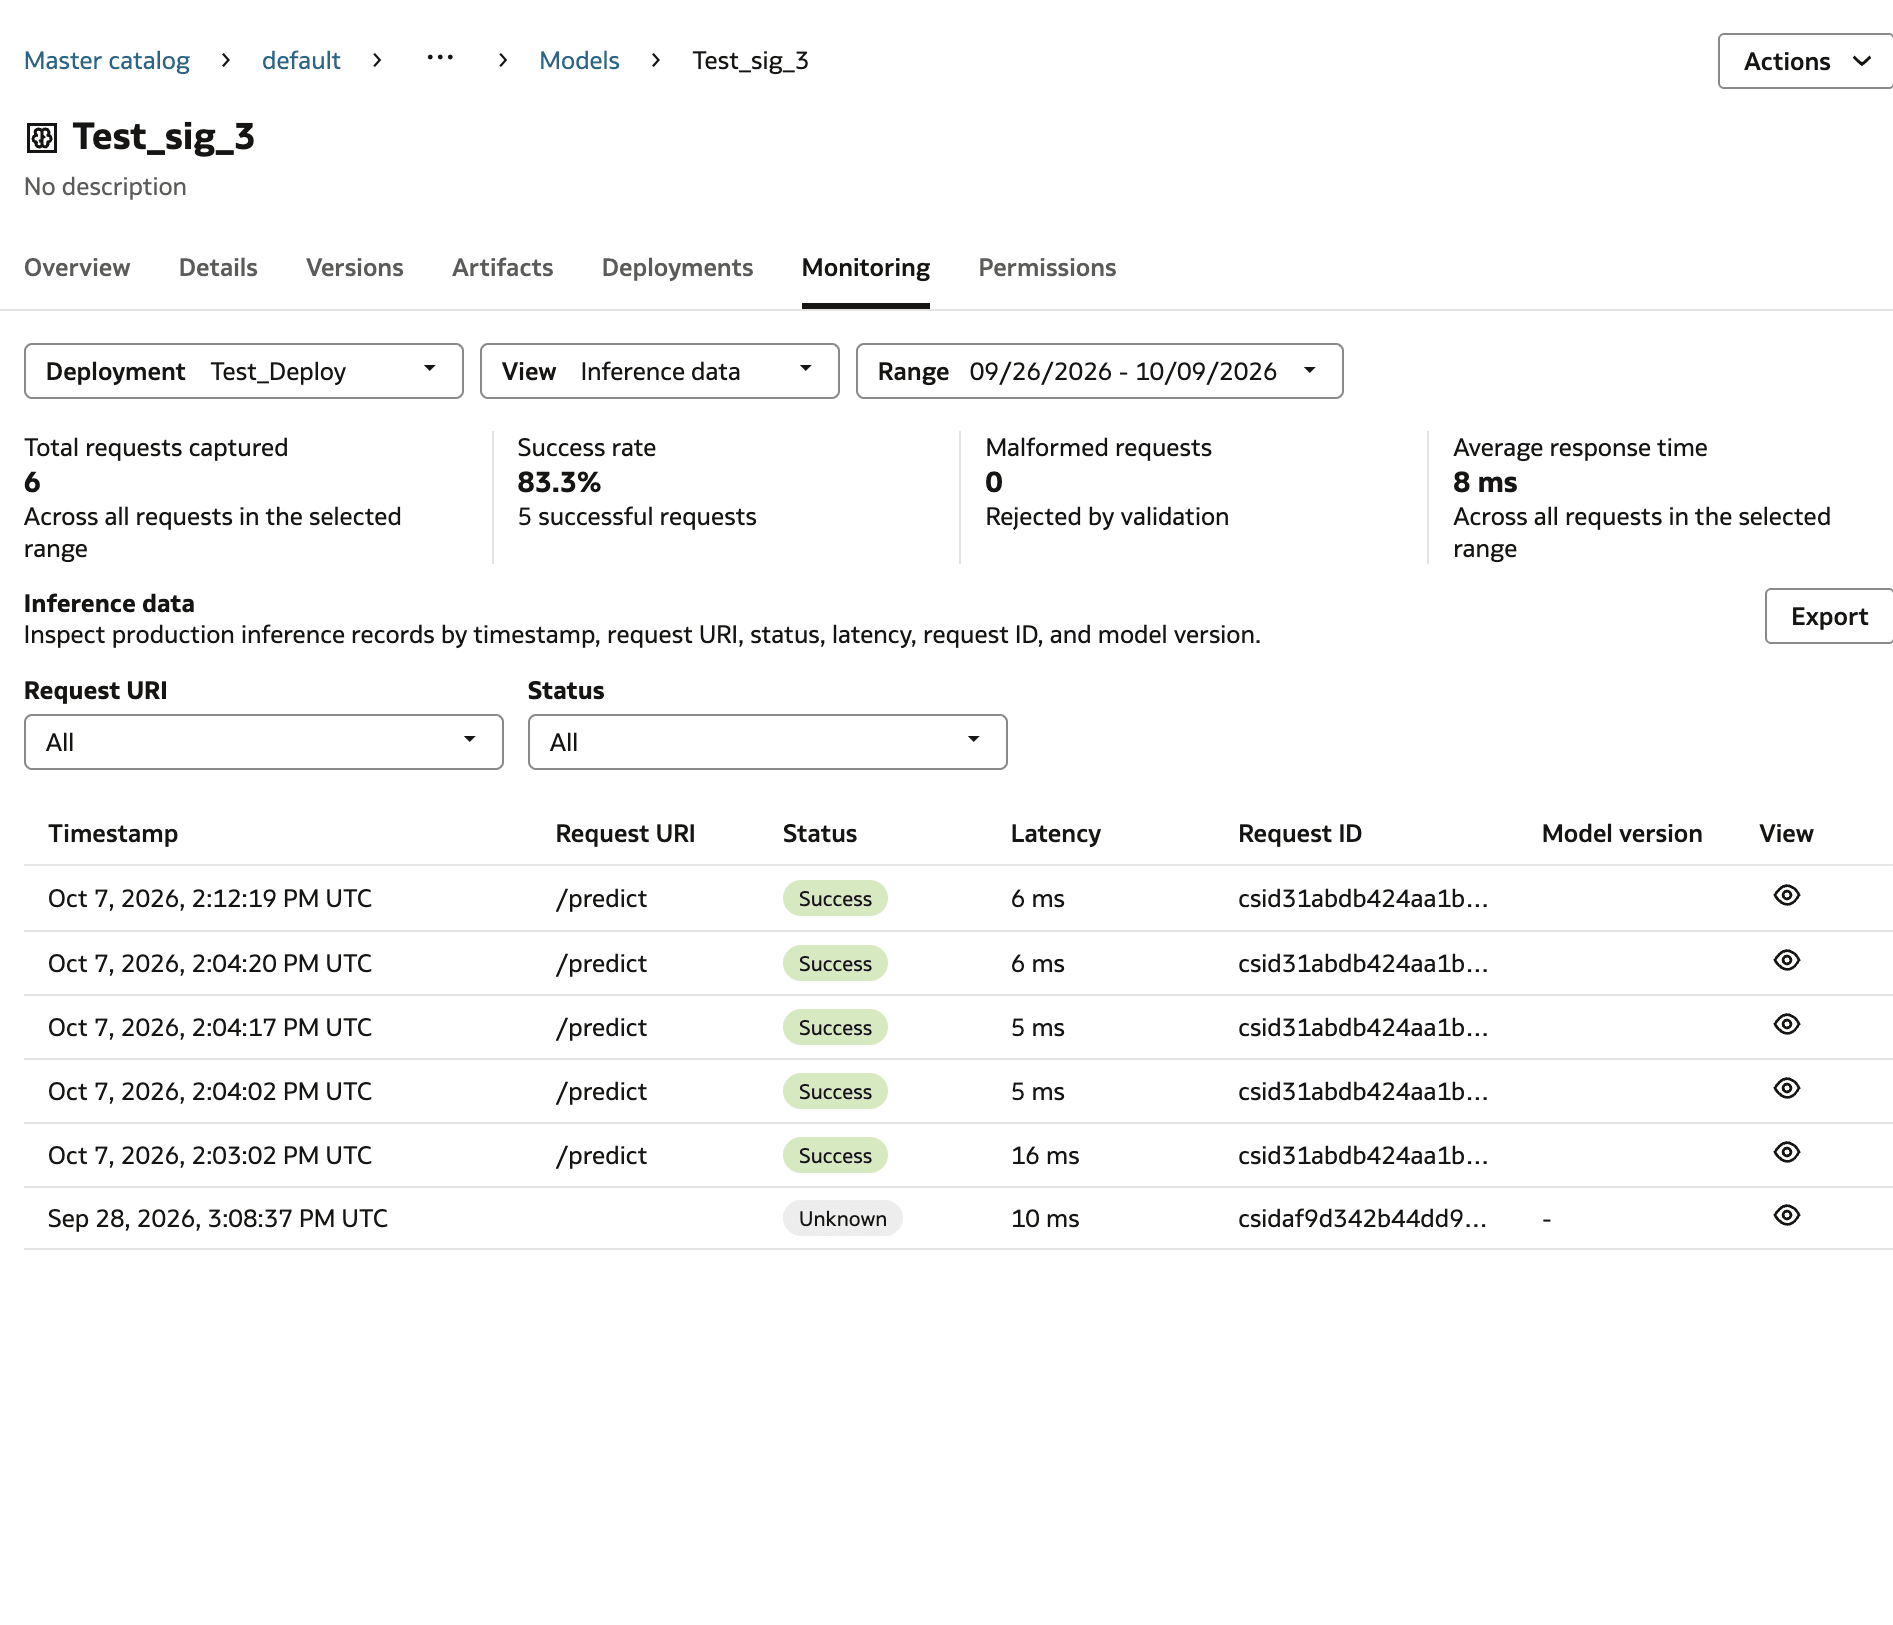Click the 10 ms latency value
This screenshot has height=1625, width=1893.
[x=1045, y=1218]
